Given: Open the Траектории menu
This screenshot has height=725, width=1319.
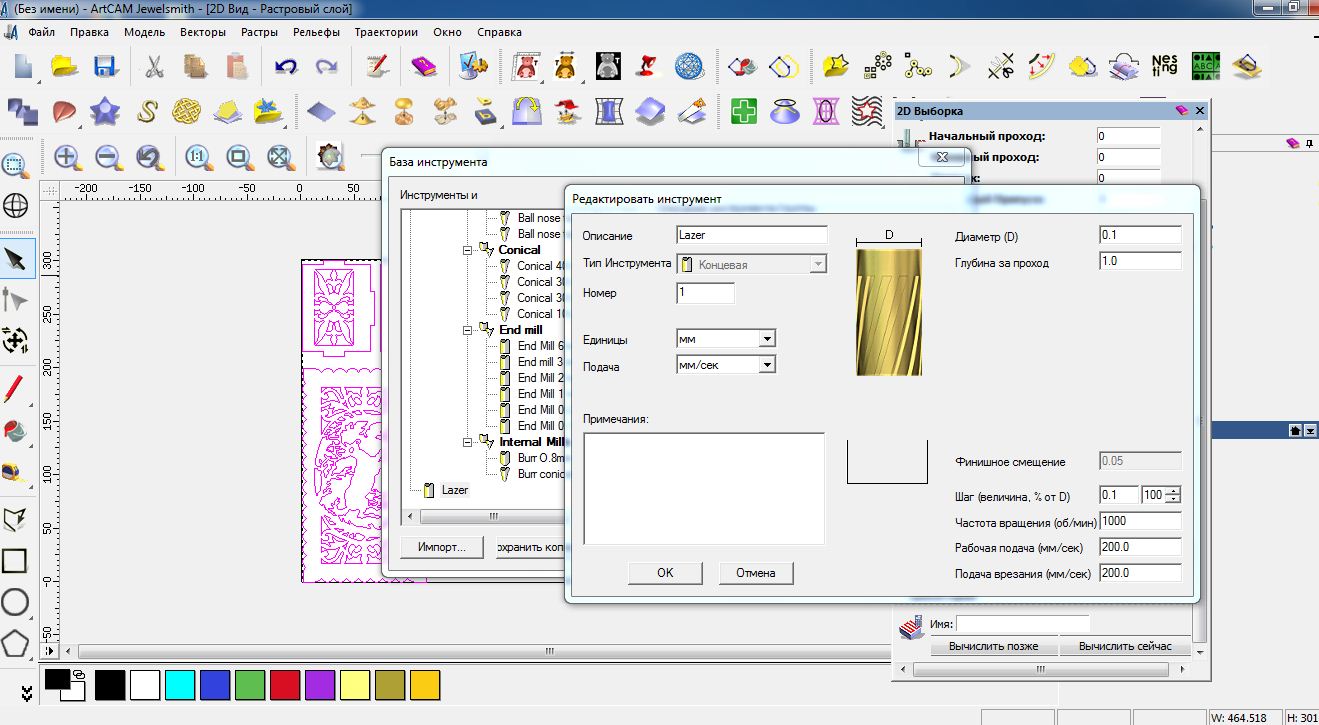Looking at the screenshot, I should pos(386,32).
